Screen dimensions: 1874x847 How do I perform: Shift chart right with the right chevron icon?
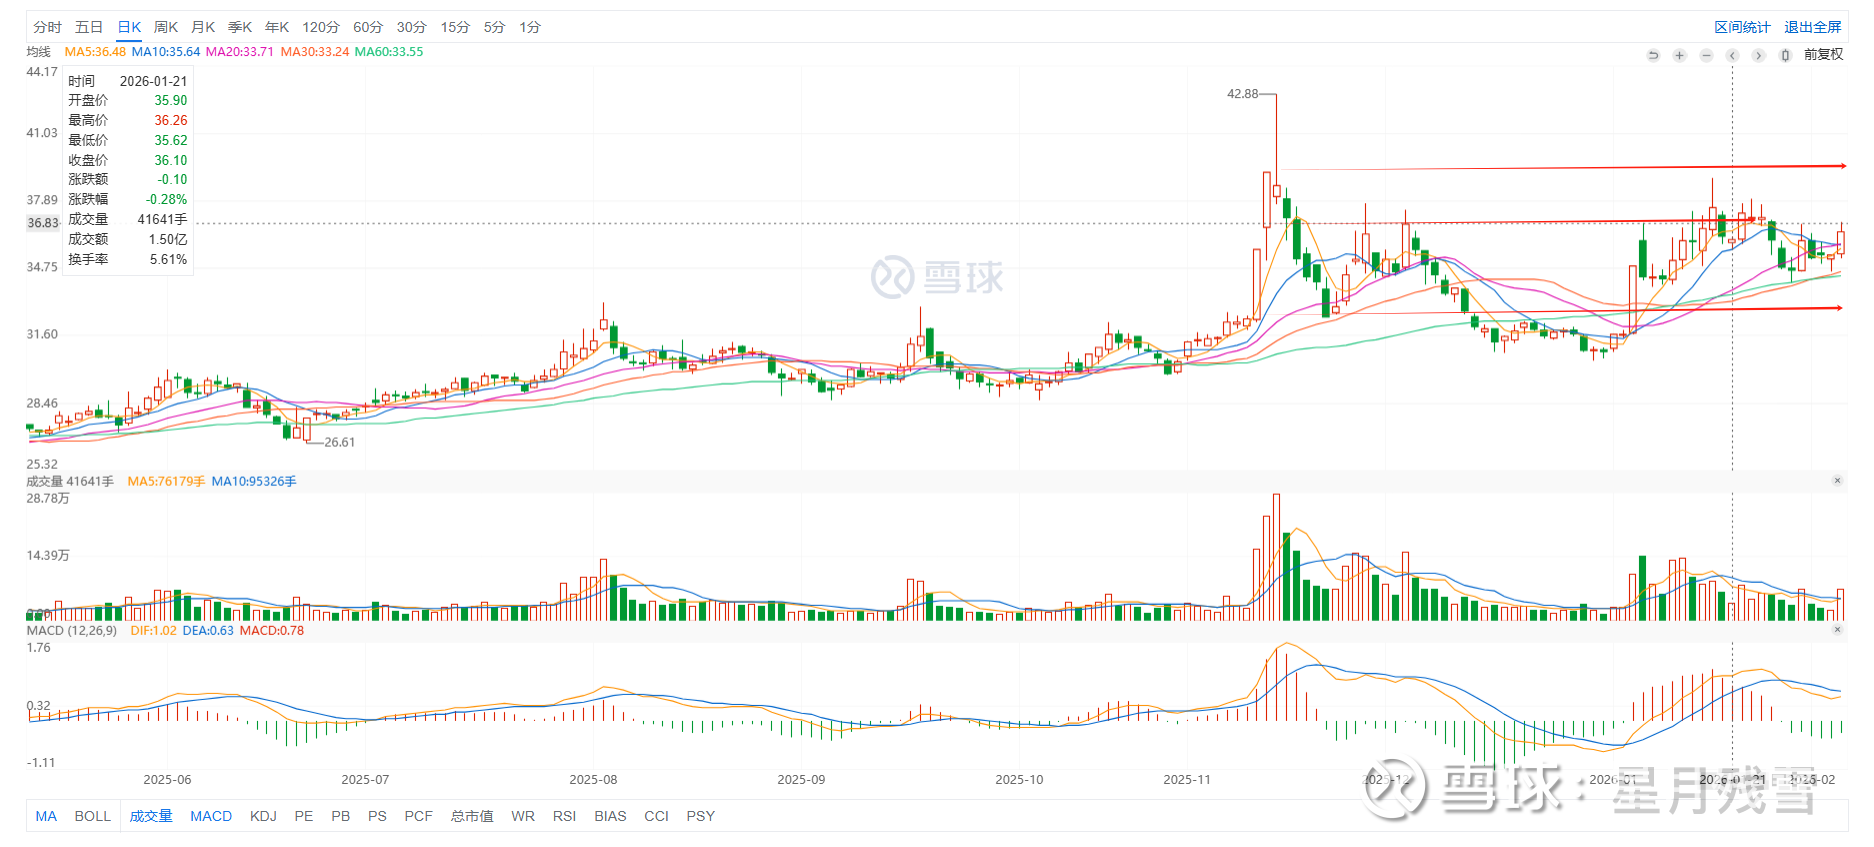pos(1759,55)
